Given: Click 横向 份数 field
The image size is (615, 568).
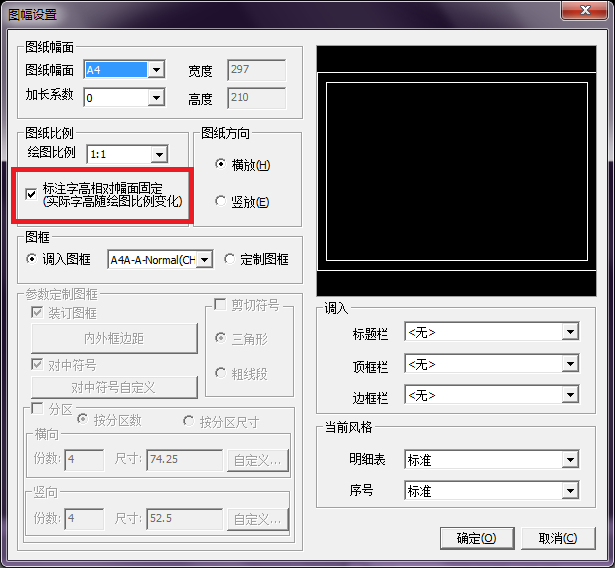Looking at the screenshot, I should pos(85,460).
